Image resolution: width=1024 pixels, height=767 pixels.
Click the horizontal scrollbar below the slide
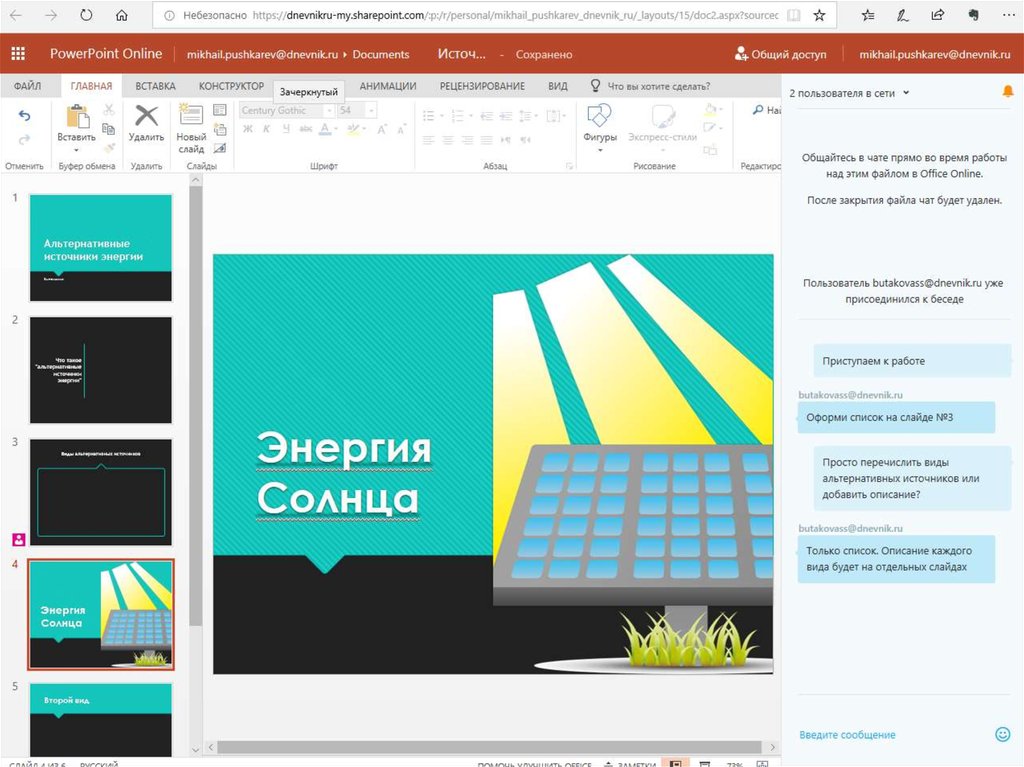(x=490, y=747)
